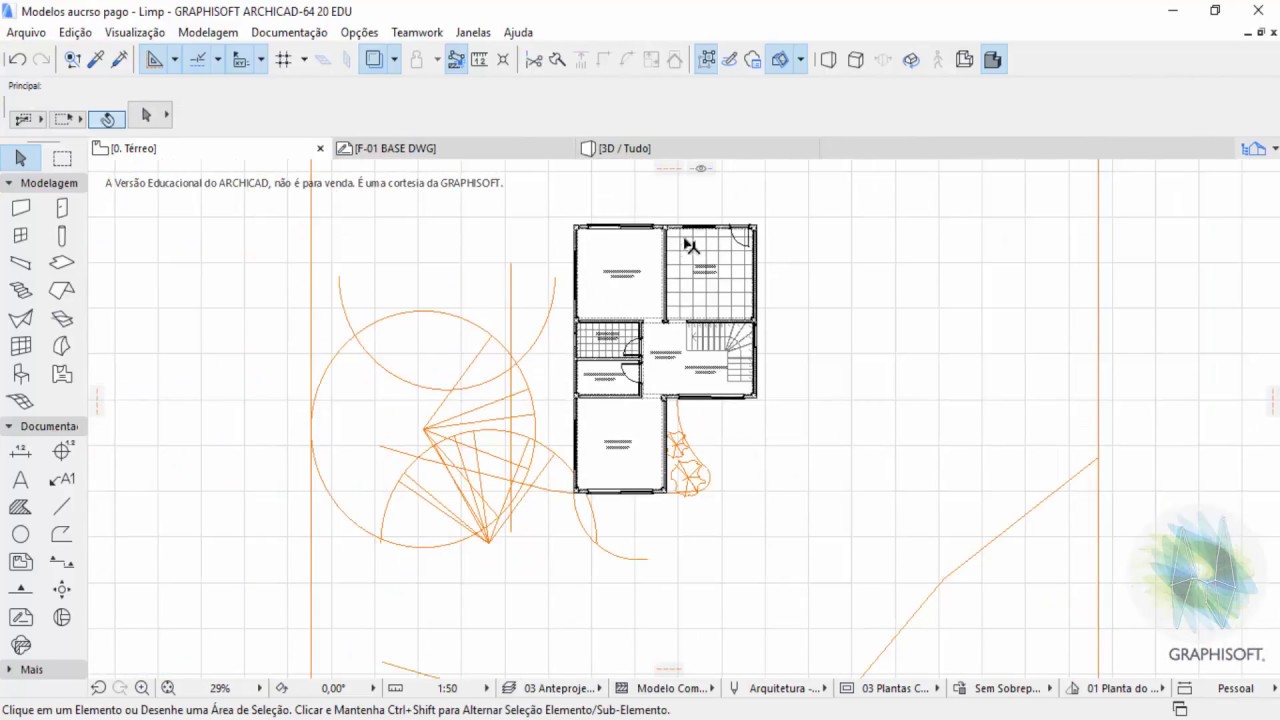Click the Pessoal dimension standard button
This screenshot has height=720, width=1280.
point(1235,688)
